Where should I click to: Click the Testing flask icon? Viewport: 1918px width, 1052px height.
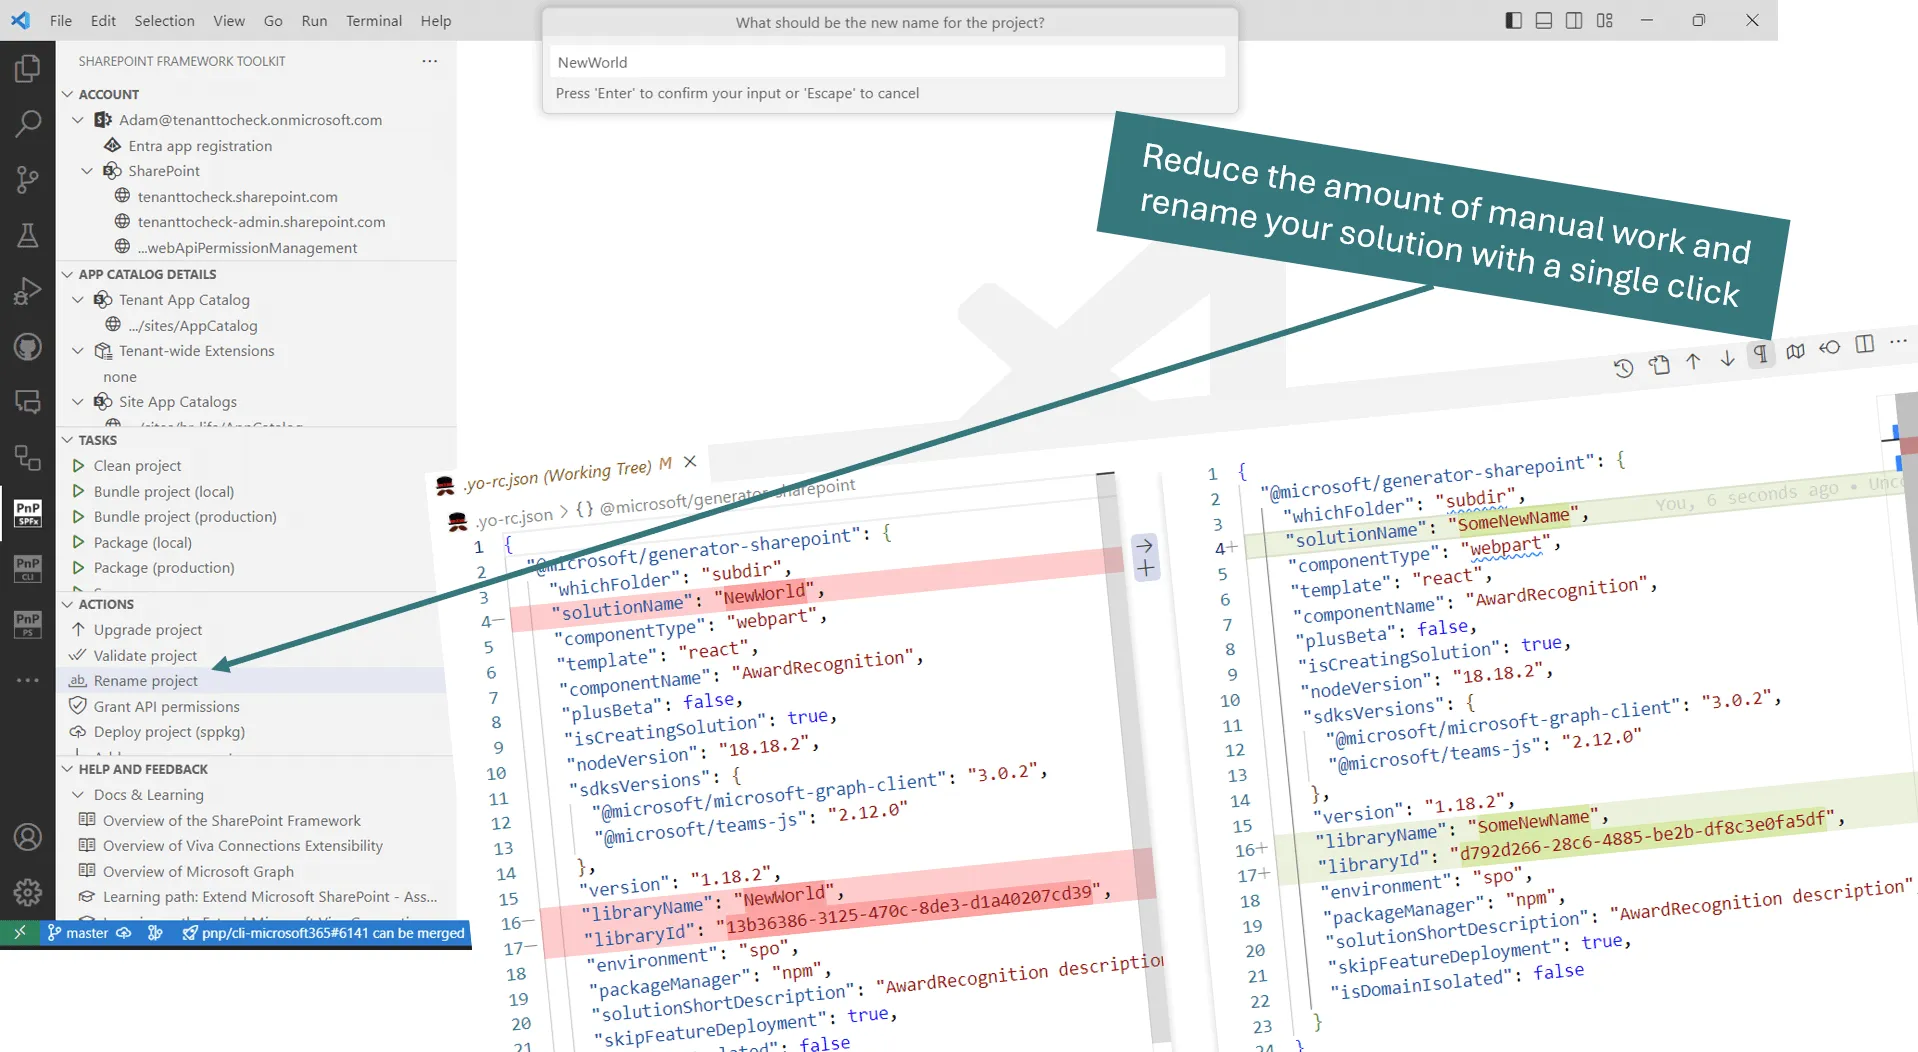[27, 236]
